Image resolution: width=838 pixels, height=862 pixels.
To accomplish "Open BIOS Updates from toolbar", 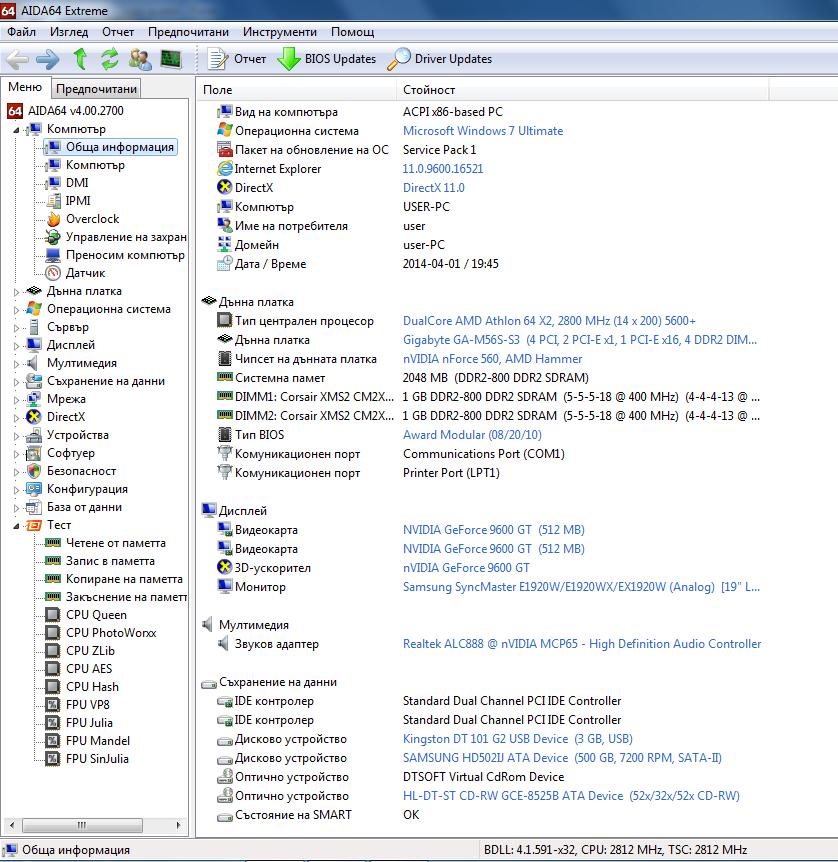I will coord(327,59).
